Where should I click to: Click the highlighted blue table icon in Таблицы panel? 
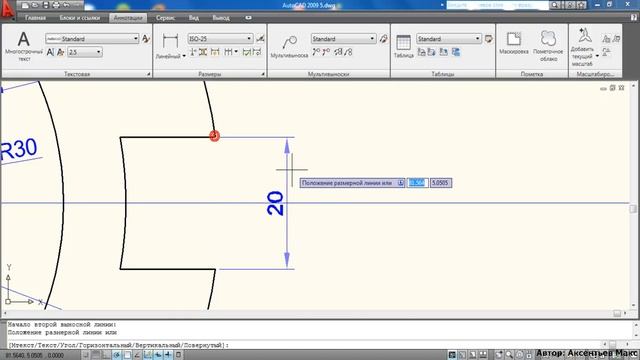point(456,52)
